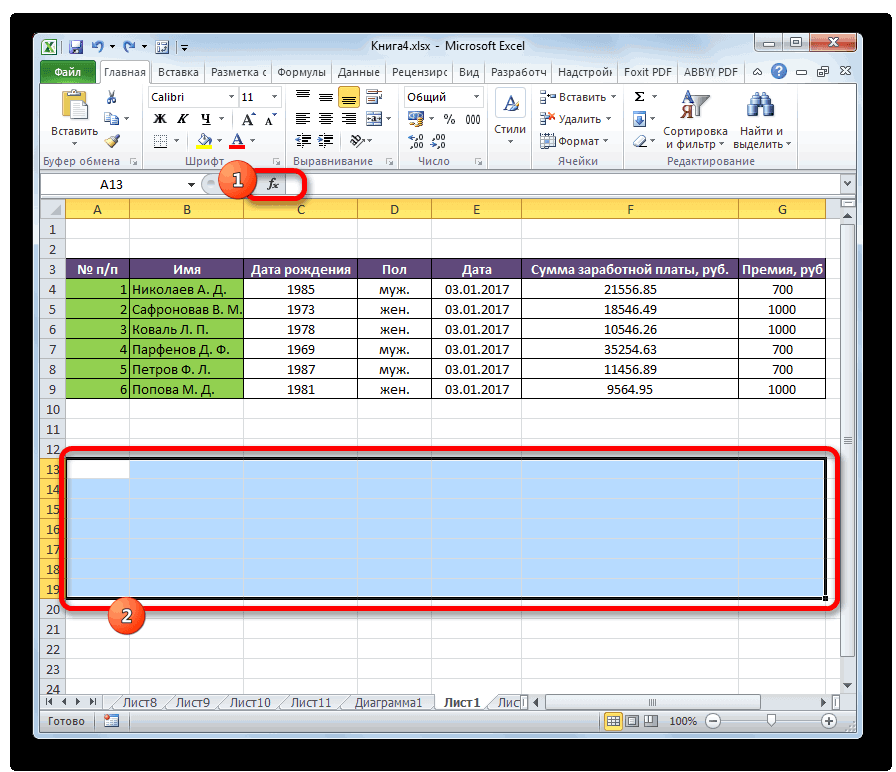Toggle bold Ж formatting
The width and height of the screenshot is (896, 772).
pos(159,119)
